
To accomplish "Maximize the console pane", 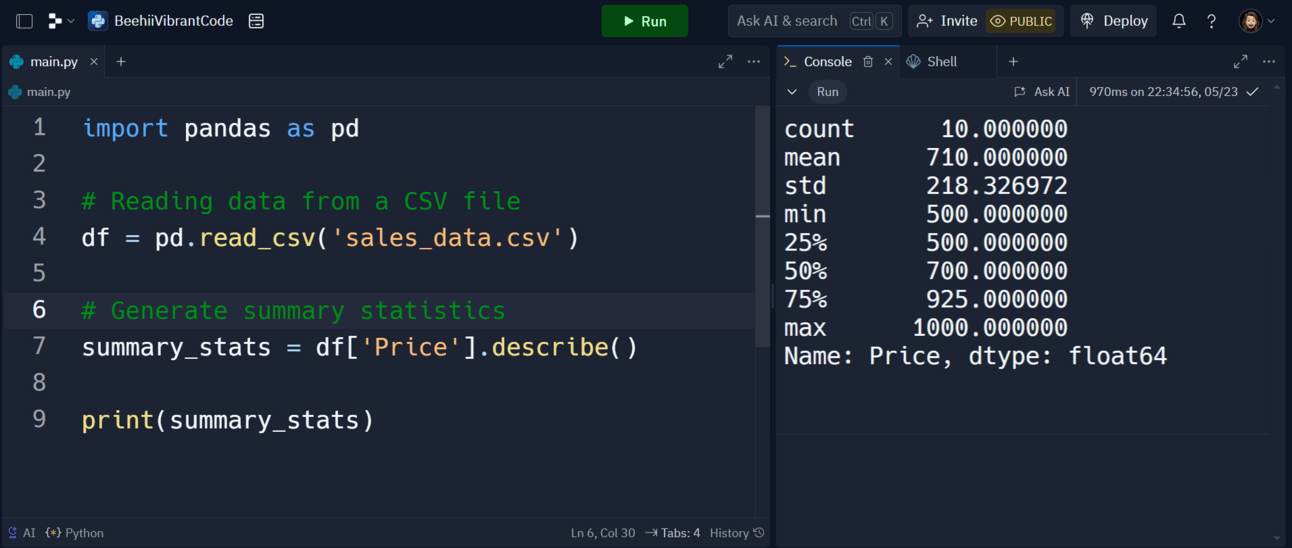I will pyautogui.click(x=1240, y=61).
